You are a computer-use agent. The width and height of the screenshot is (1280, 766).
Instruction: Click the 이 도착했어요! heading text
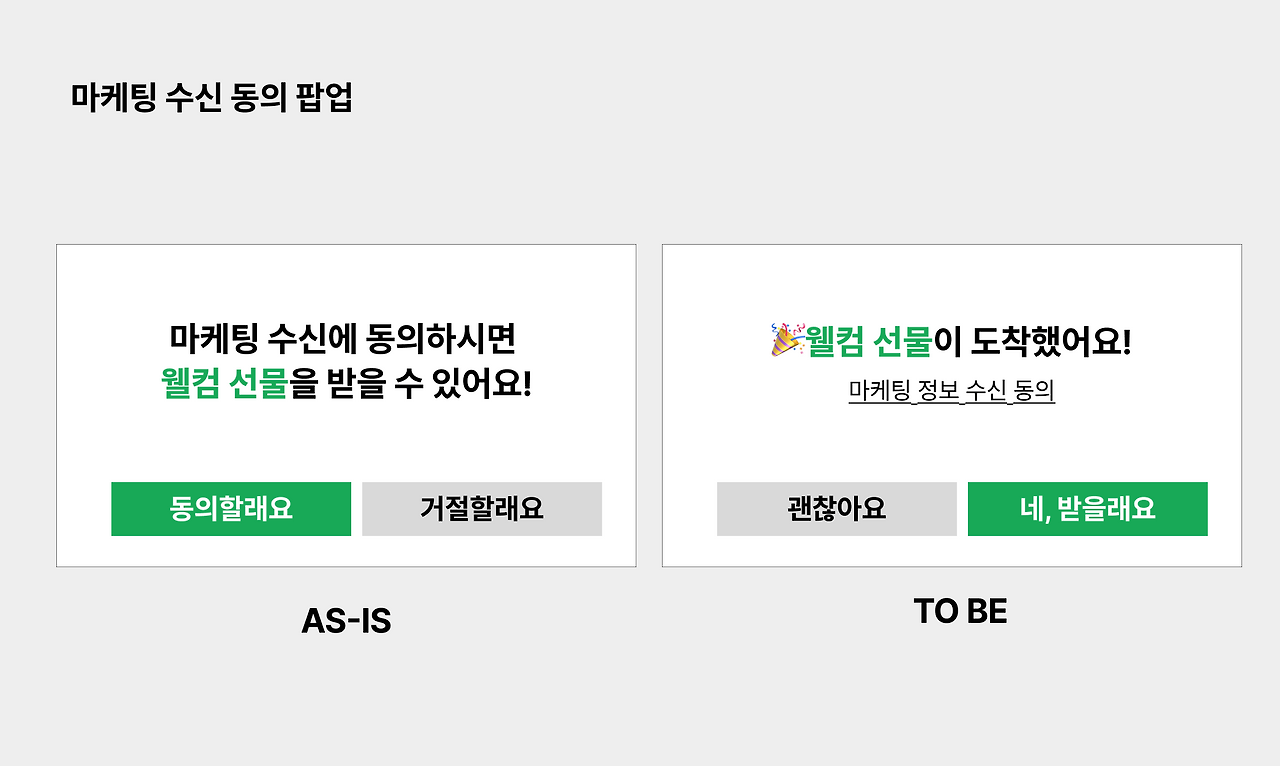point(1033,342)
